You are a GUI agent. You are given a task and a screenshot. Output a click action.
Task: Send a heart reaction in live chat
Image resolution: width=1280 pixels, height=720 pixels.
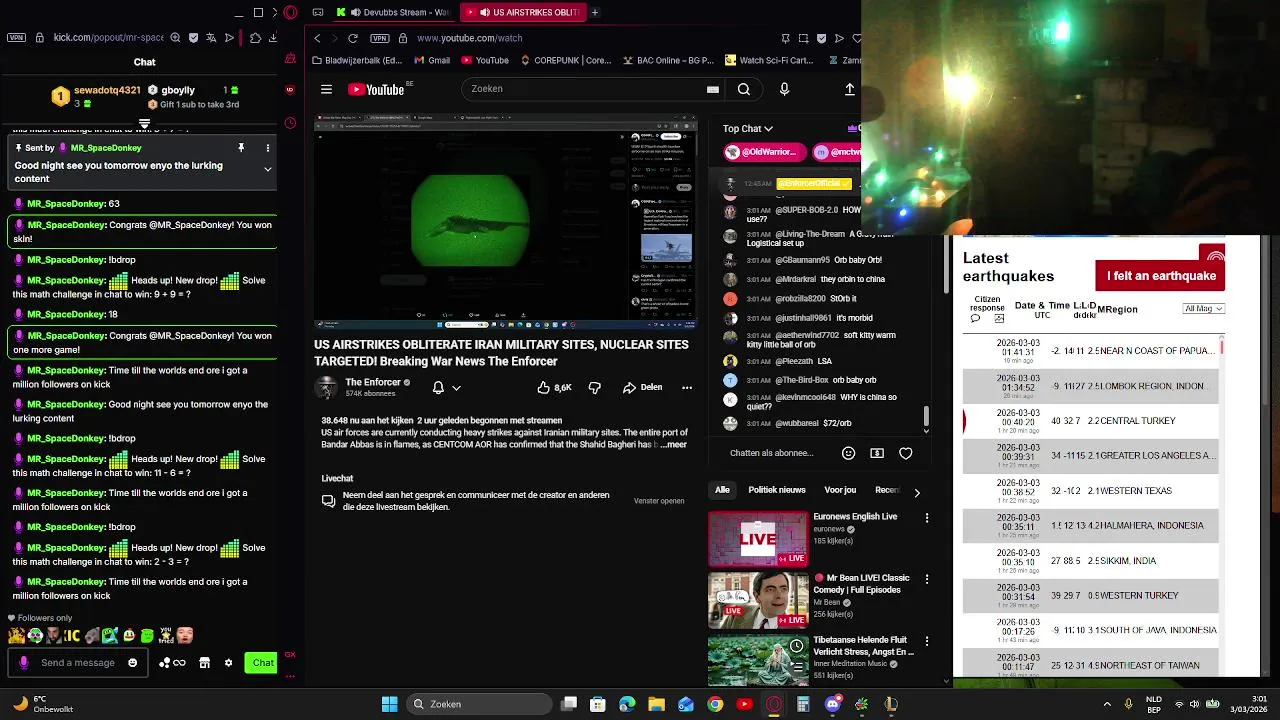(x=905, y=453)
